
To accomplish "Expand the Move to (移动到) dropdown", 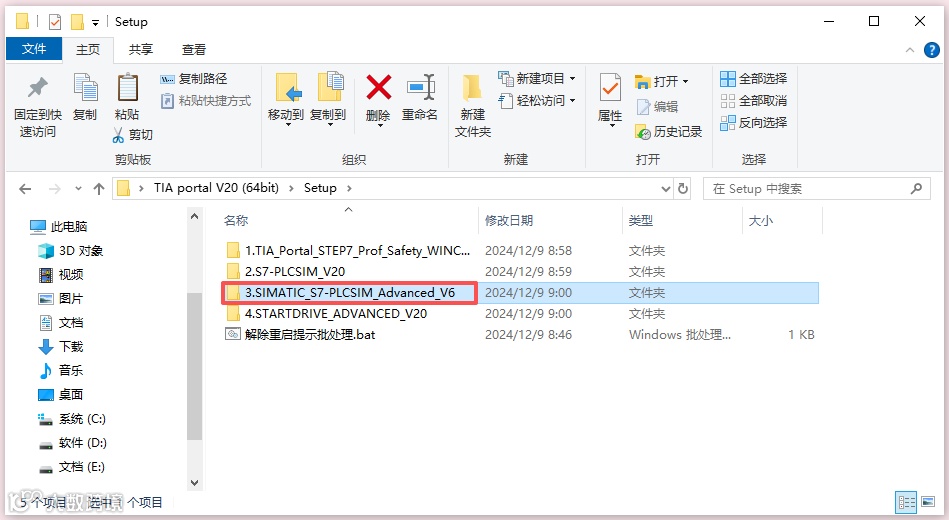I will 287,125.
